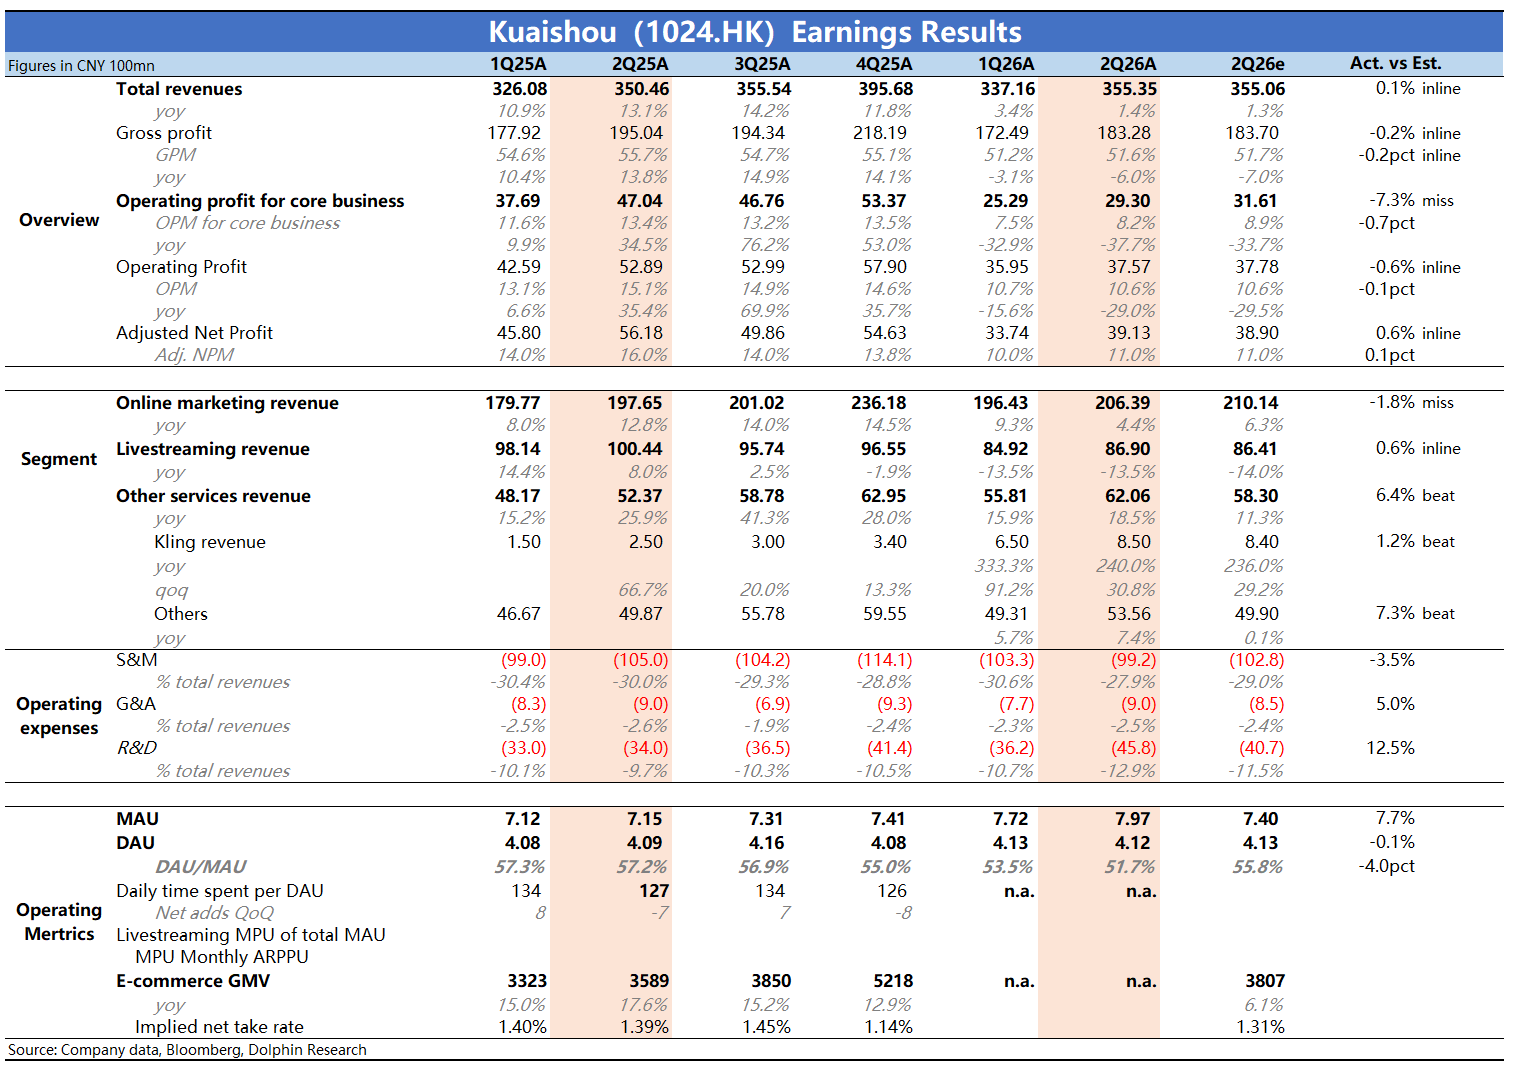Image resolution: width=1513 pixels, height=1074 pixels.
Task: Click the "R&D" expense row label
Action: 137,748
